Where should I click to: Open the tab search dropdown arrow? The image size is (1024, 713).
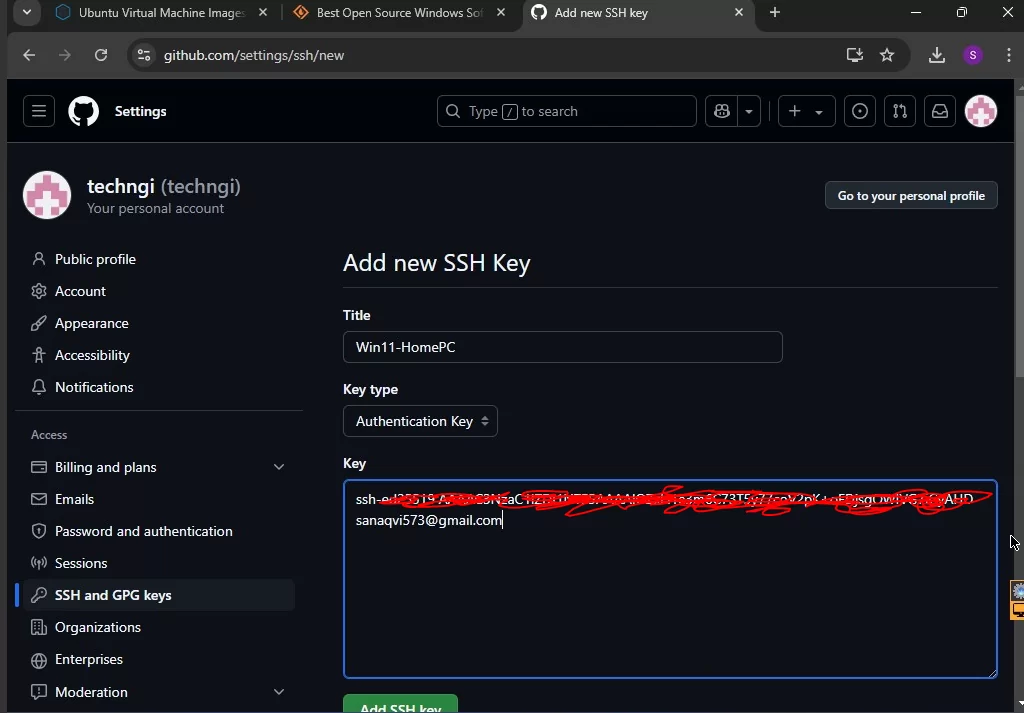click(x=27, y=12)
